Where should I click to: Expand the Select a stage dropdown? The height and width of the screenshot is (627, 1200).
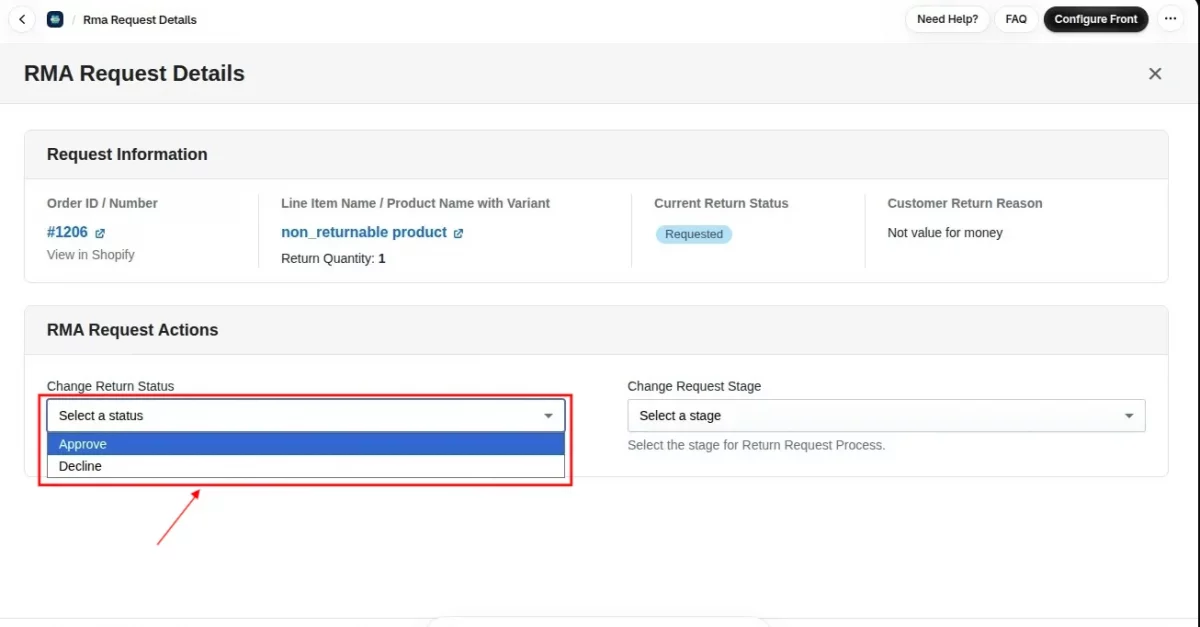click(886, 415)
